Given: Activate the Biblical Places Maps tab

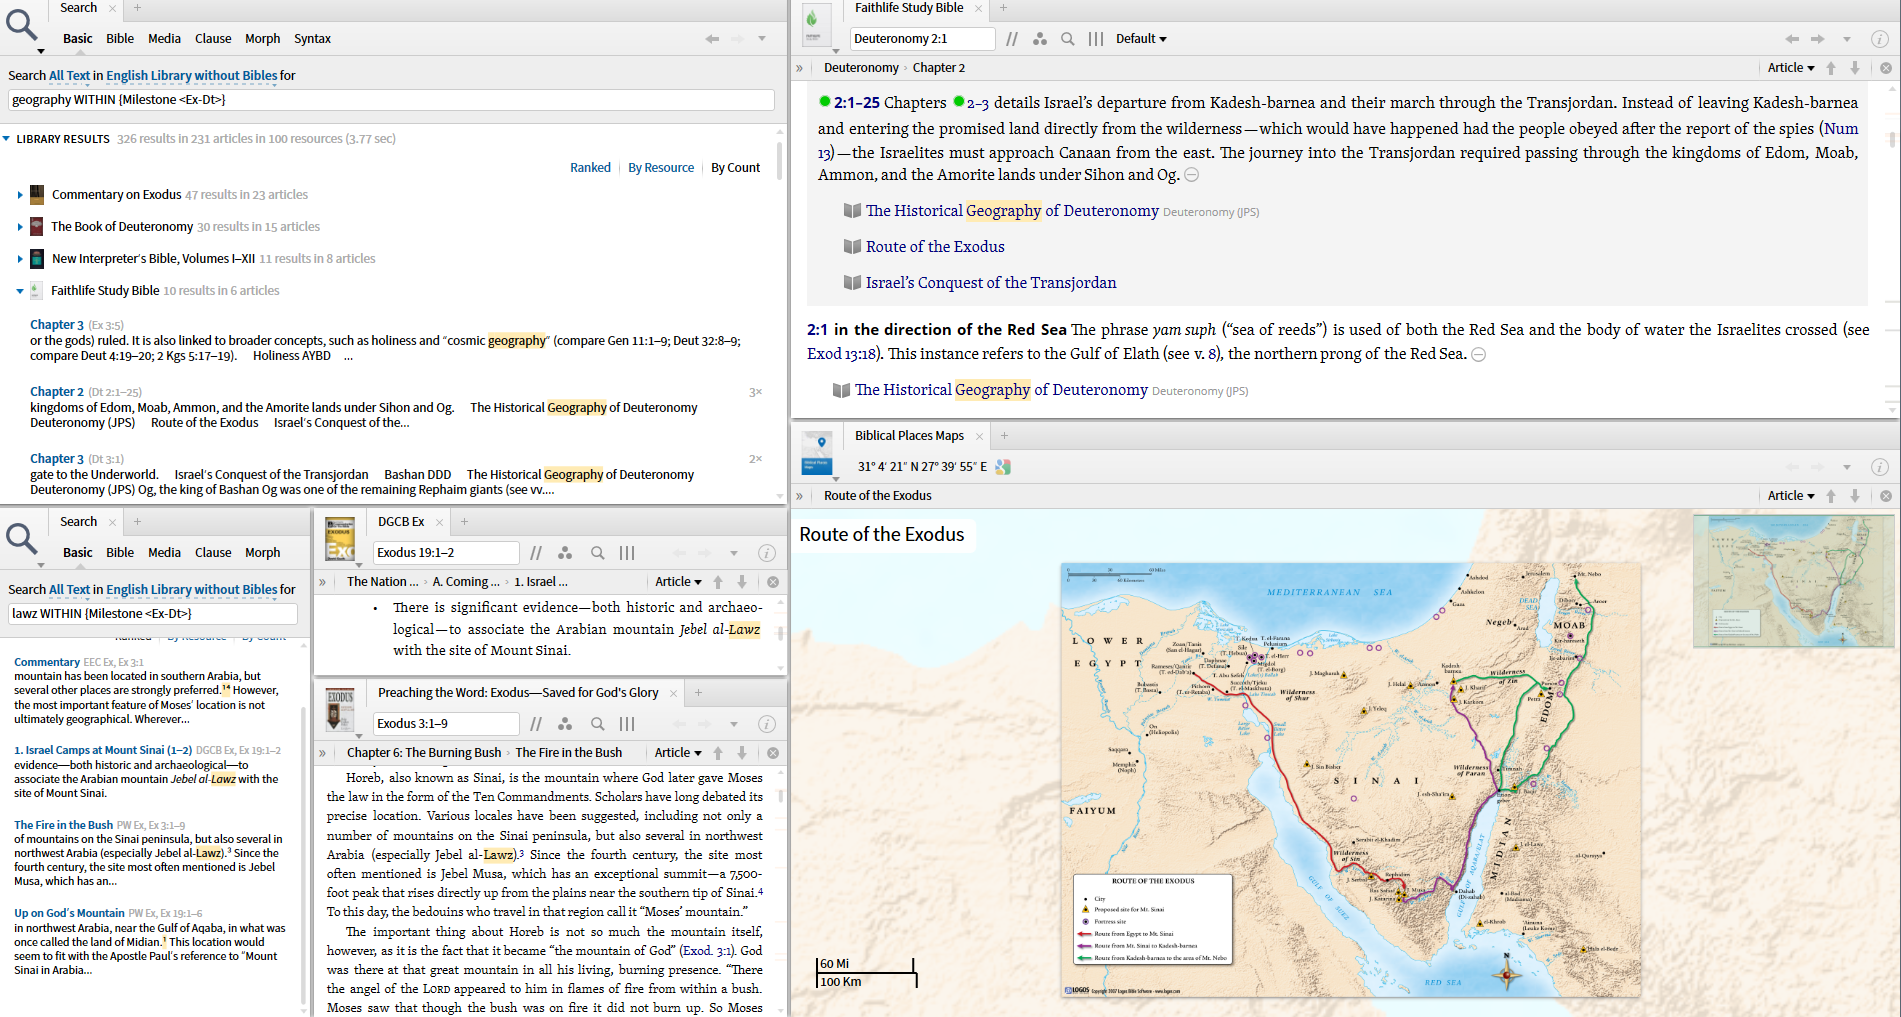Looking at the screenshot, I should pyautogui.click(x=909, y=436).
